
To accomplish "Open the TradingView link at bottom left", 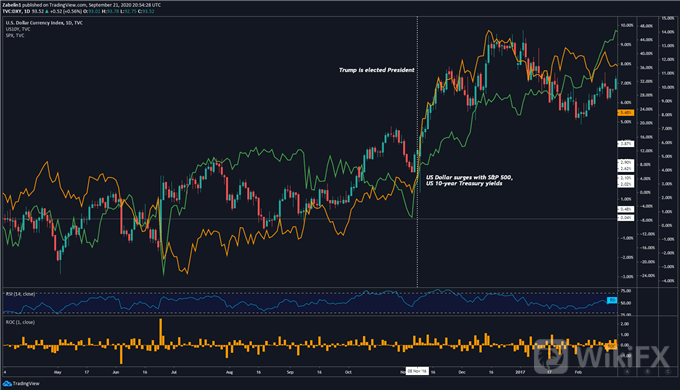I will (x=26, y=383).
